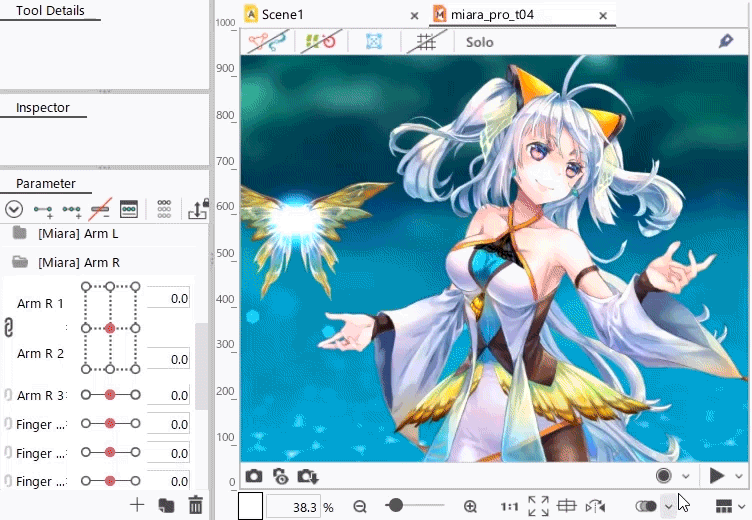Click the play button
The height and width of the screenshot is (520, 752).
coord(717,476)
